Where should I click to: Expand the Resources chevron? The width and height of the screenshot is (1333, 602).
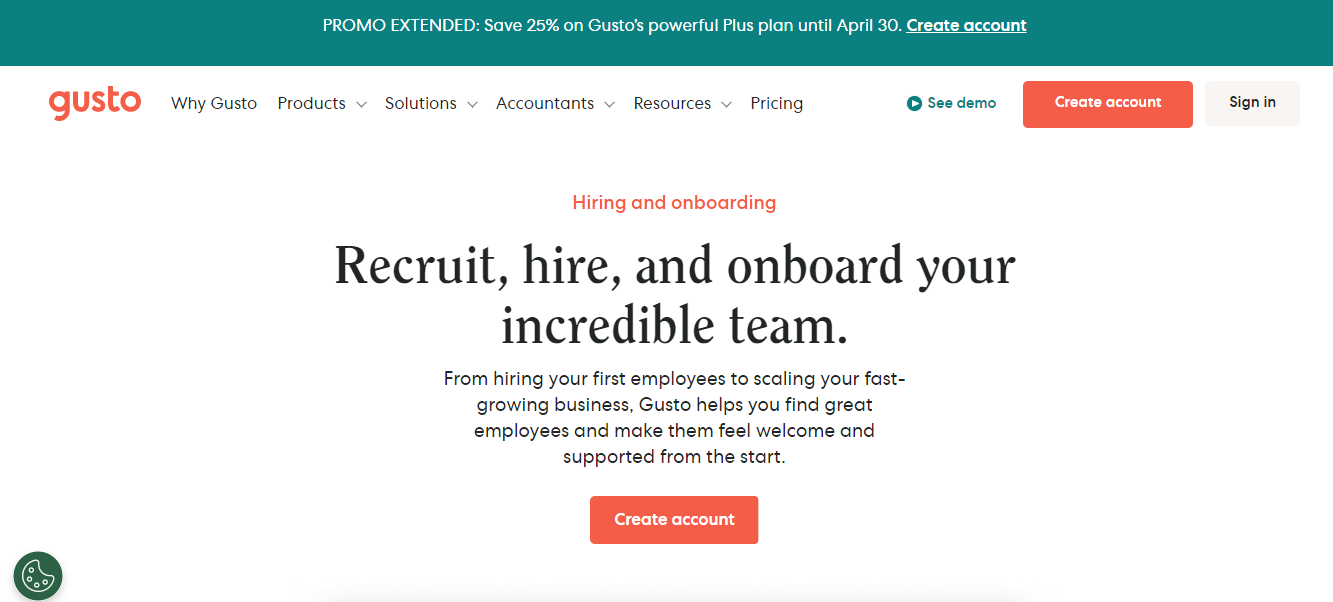click(x=726, y=104)
